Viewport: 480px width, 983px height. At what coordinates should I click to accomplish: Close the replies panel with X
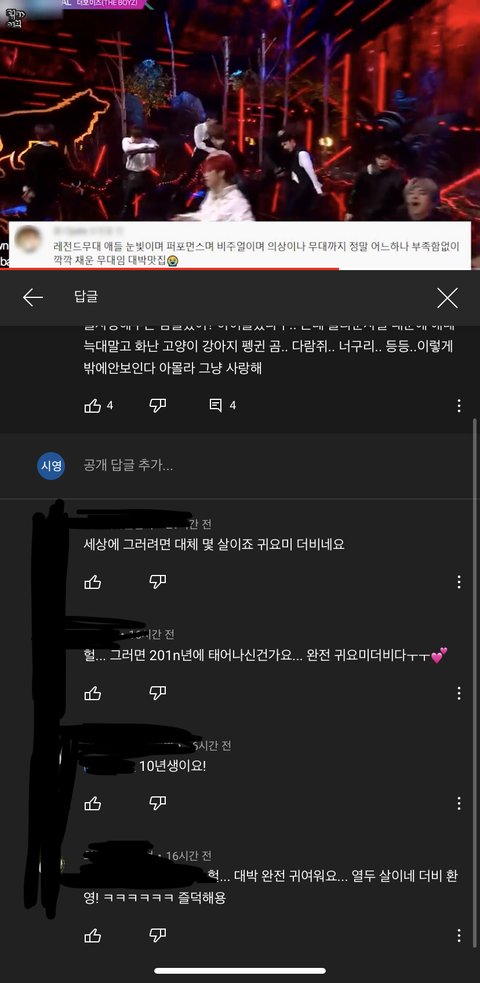click(447, 298)
